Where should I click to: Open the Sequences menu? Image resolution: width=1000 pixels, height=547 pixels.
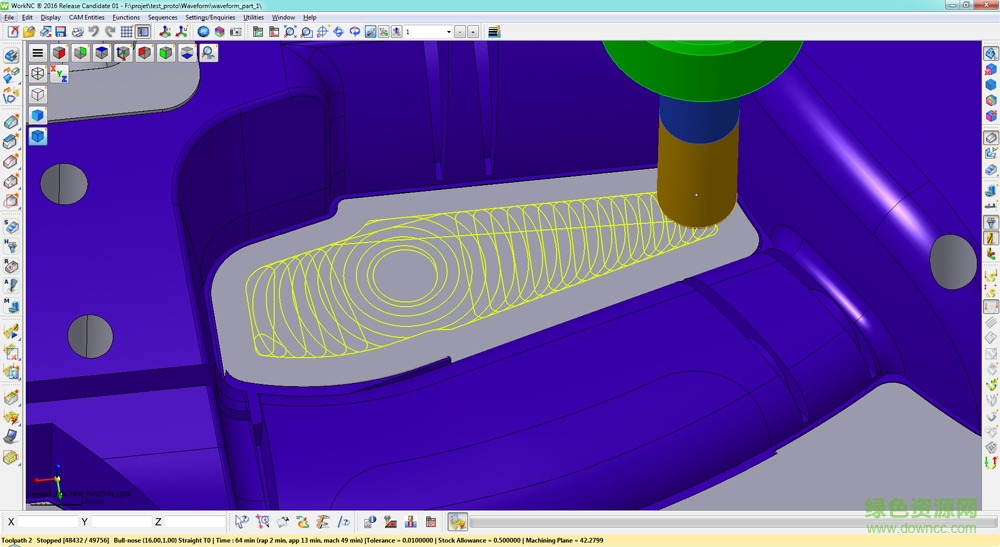click(x=162, y=17)
